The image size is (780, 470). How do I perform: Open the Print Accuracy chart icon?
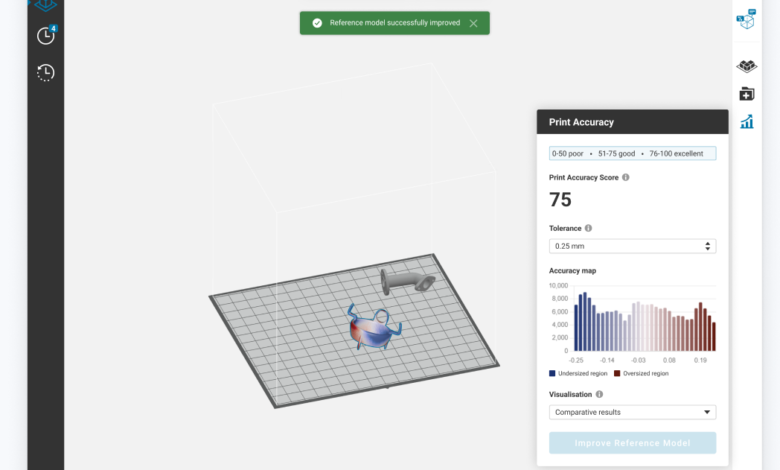pyautogui.click(x=746, y=122)
